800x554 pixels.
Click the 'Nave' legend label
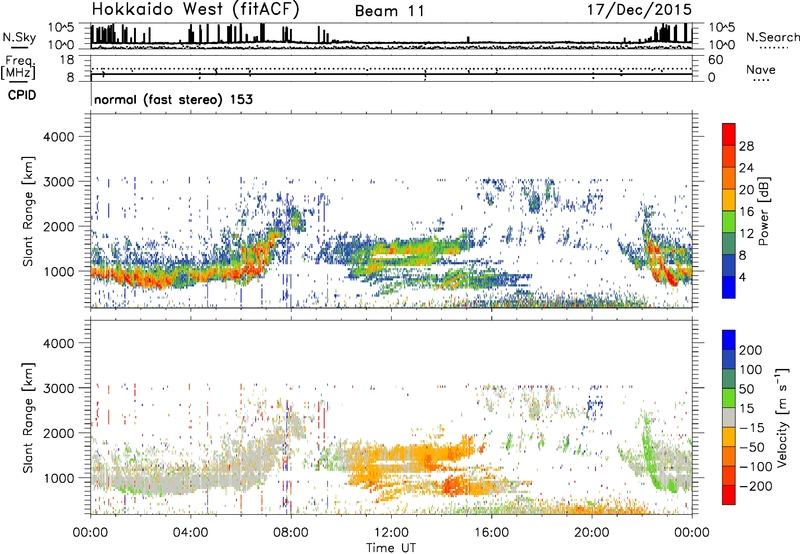761,69
